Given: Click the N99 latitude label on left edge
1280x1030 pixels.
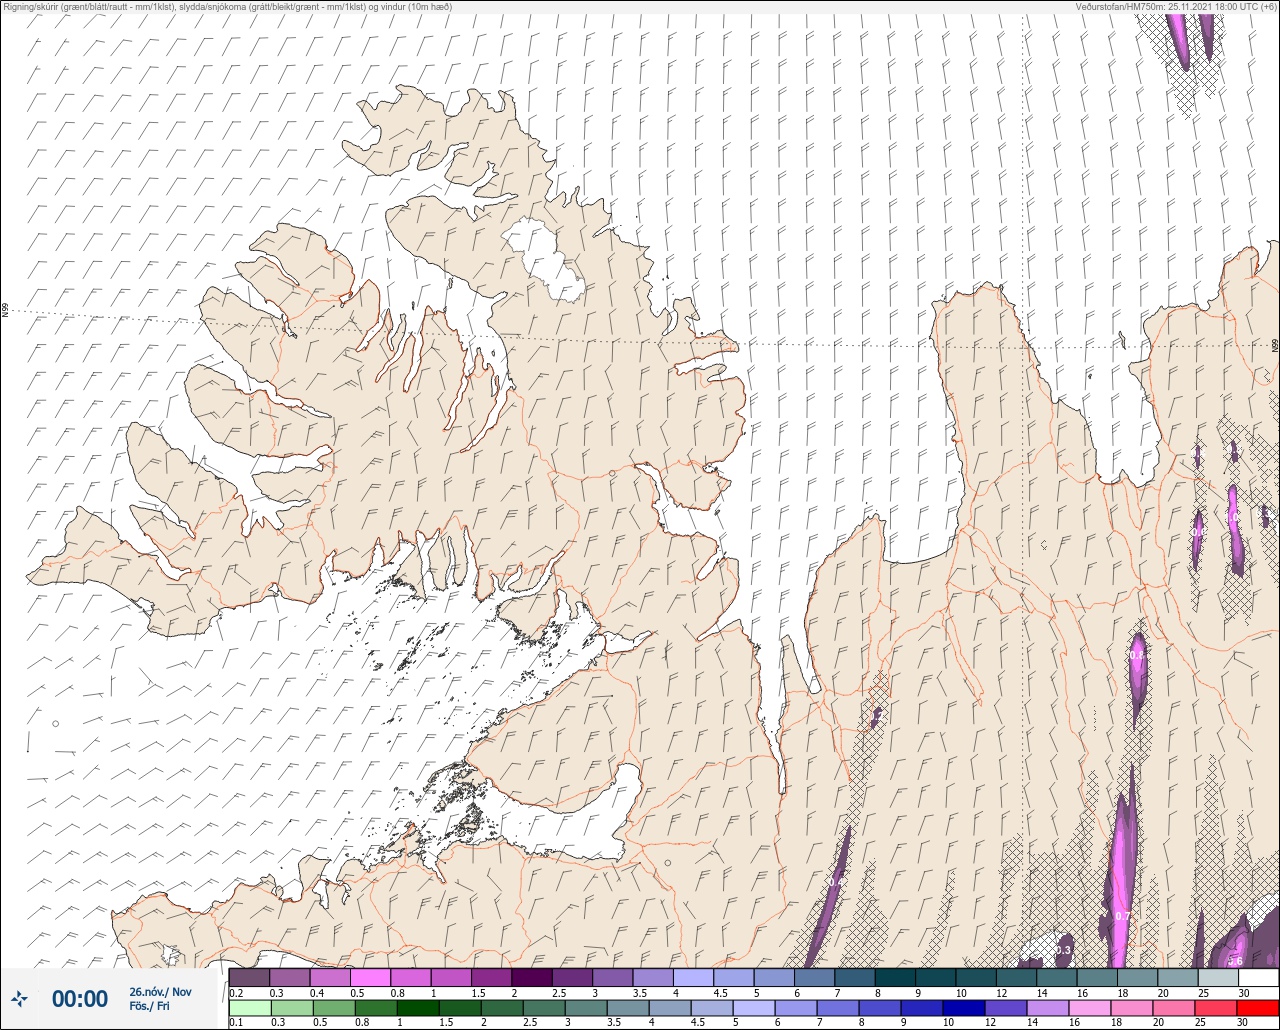Looking at the screenshot, I should coord(5,311).
